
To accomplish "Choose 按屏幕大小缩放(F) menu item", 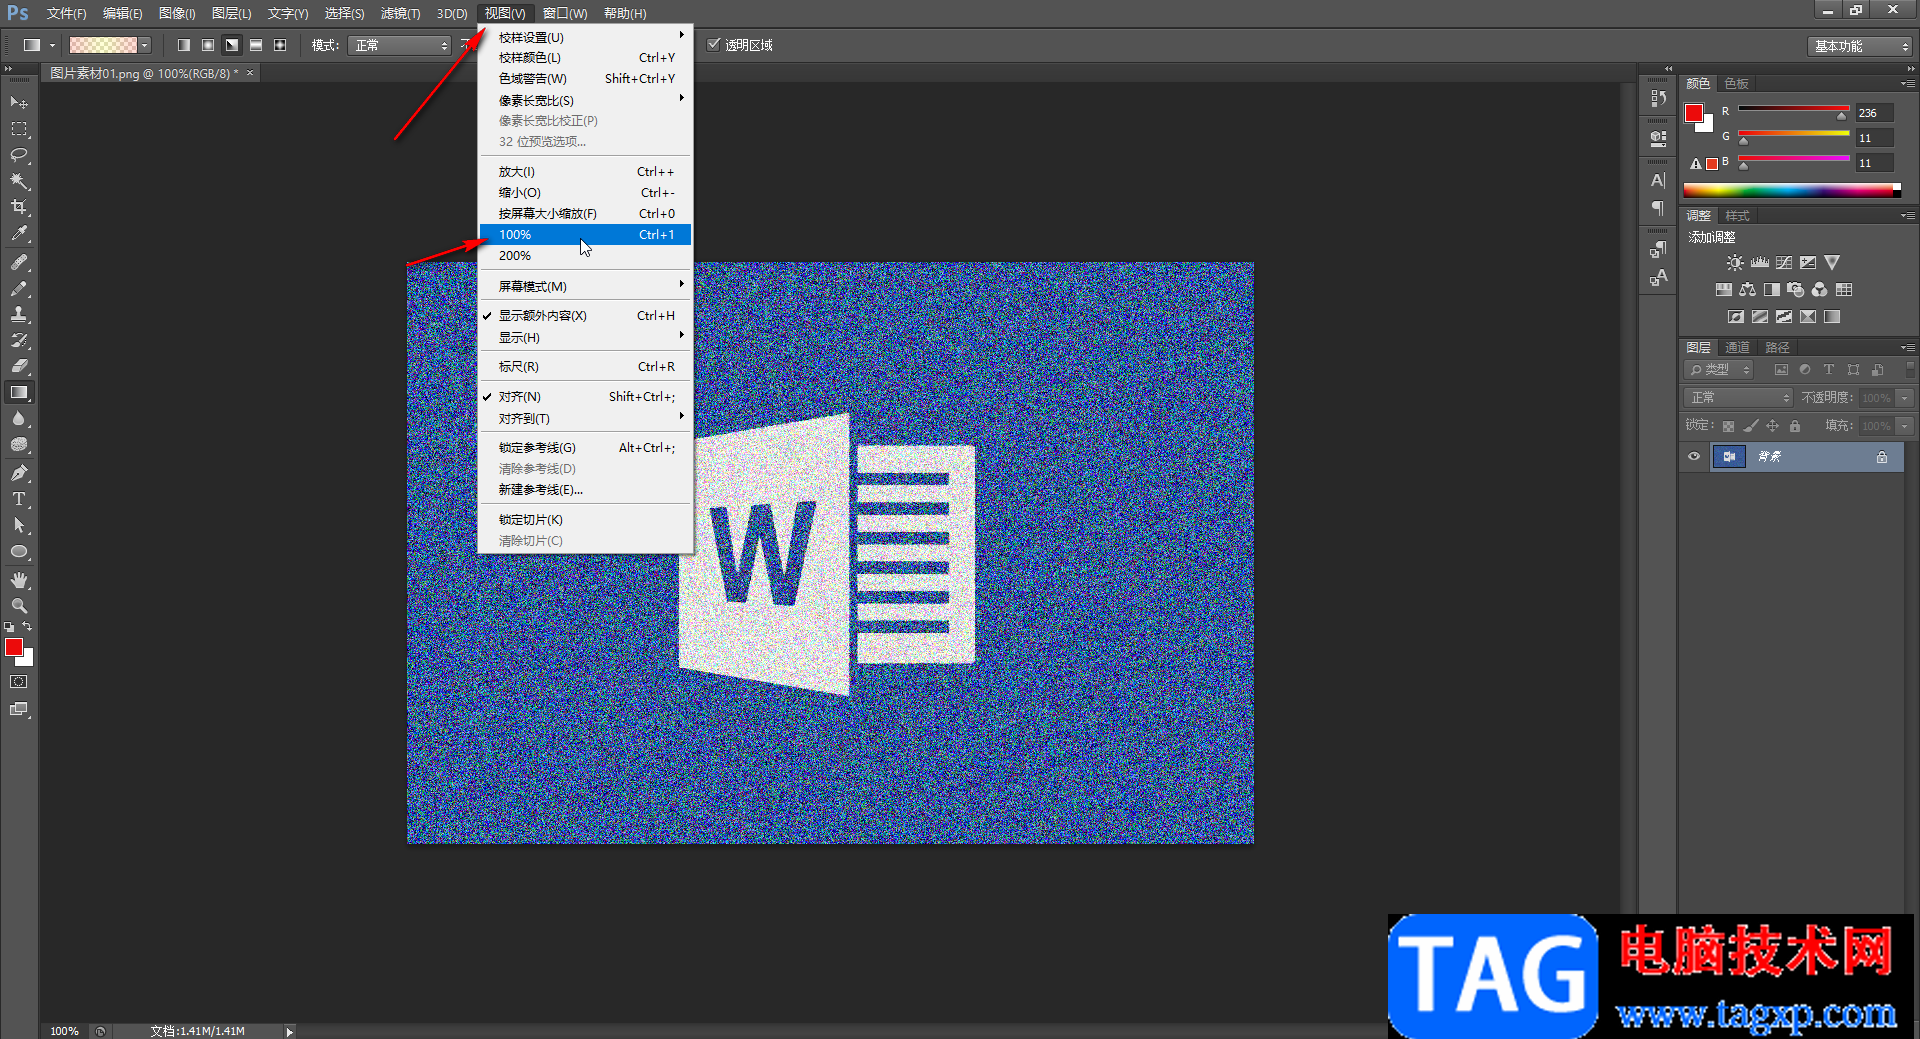I will click(586, 213).
